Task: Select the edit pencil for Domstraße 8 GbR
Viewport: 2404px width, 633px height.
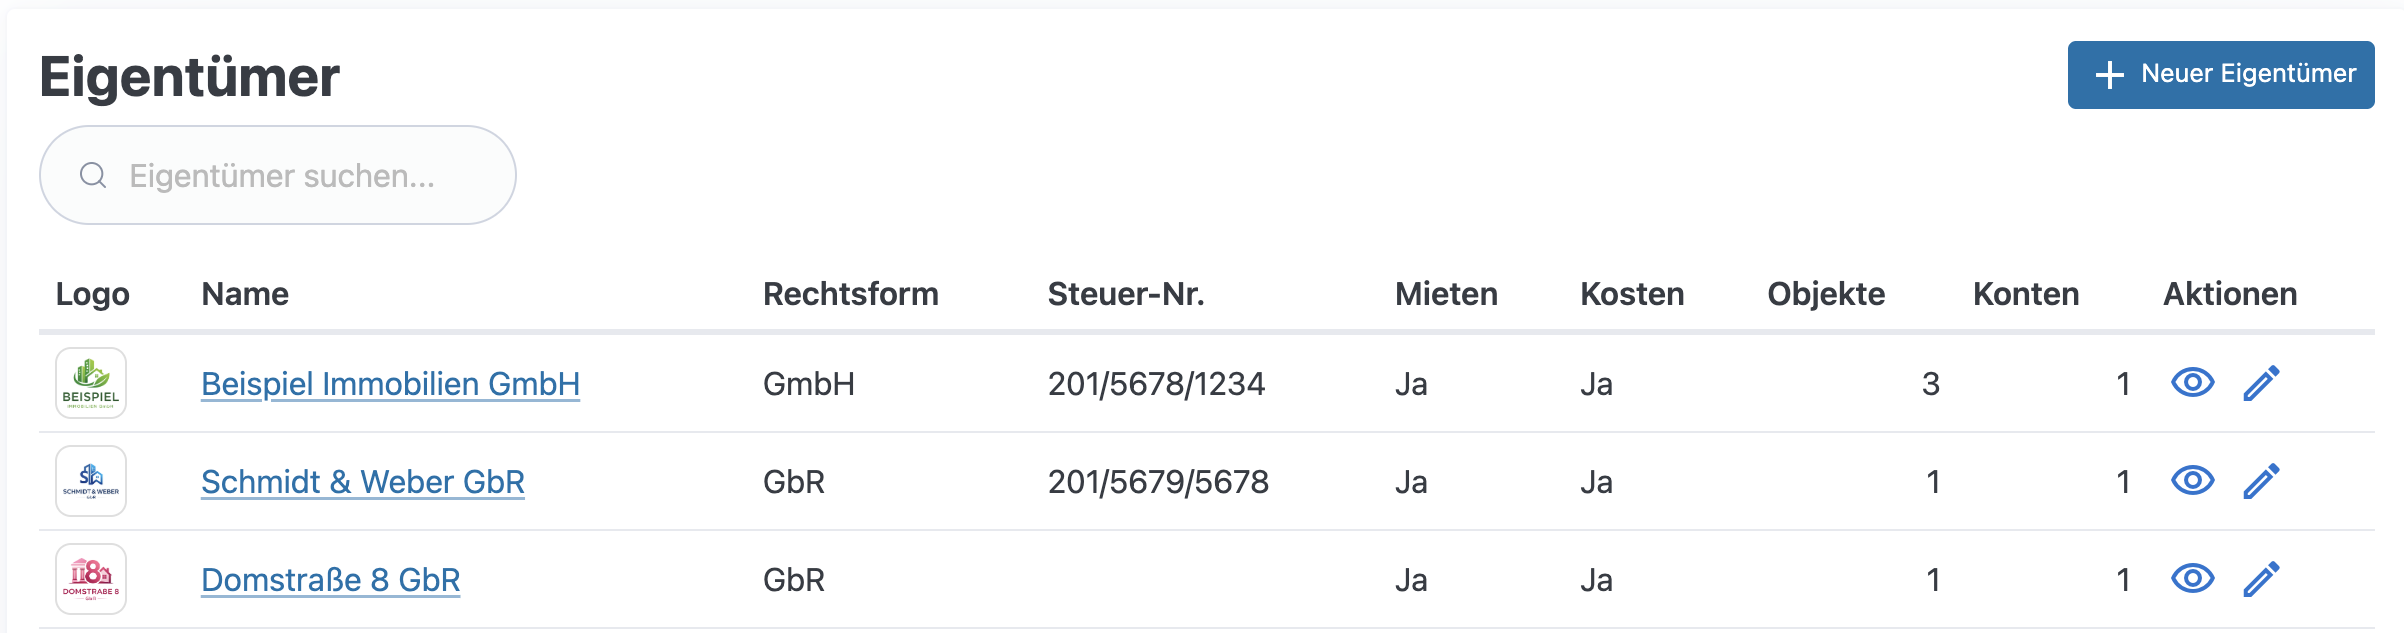Action: 2262,578
